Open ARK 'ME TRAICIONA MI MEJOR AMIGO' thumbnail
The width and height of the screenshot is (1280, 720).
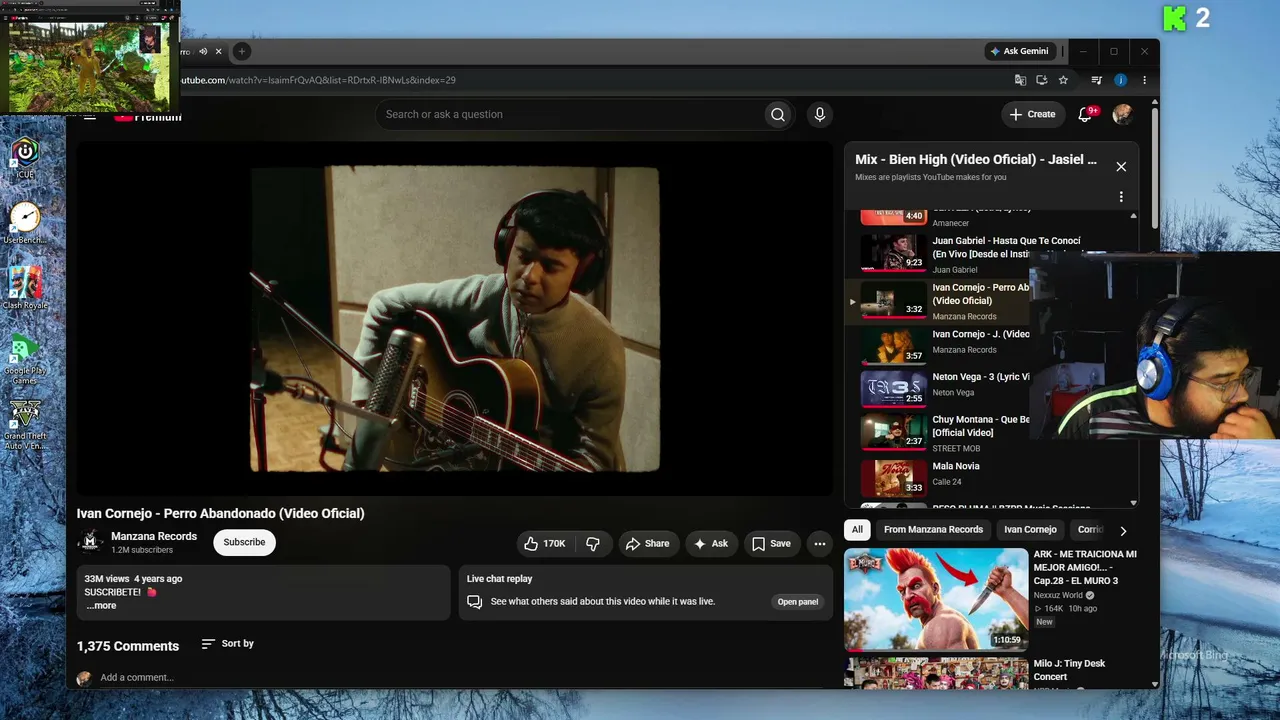point(936,599)
